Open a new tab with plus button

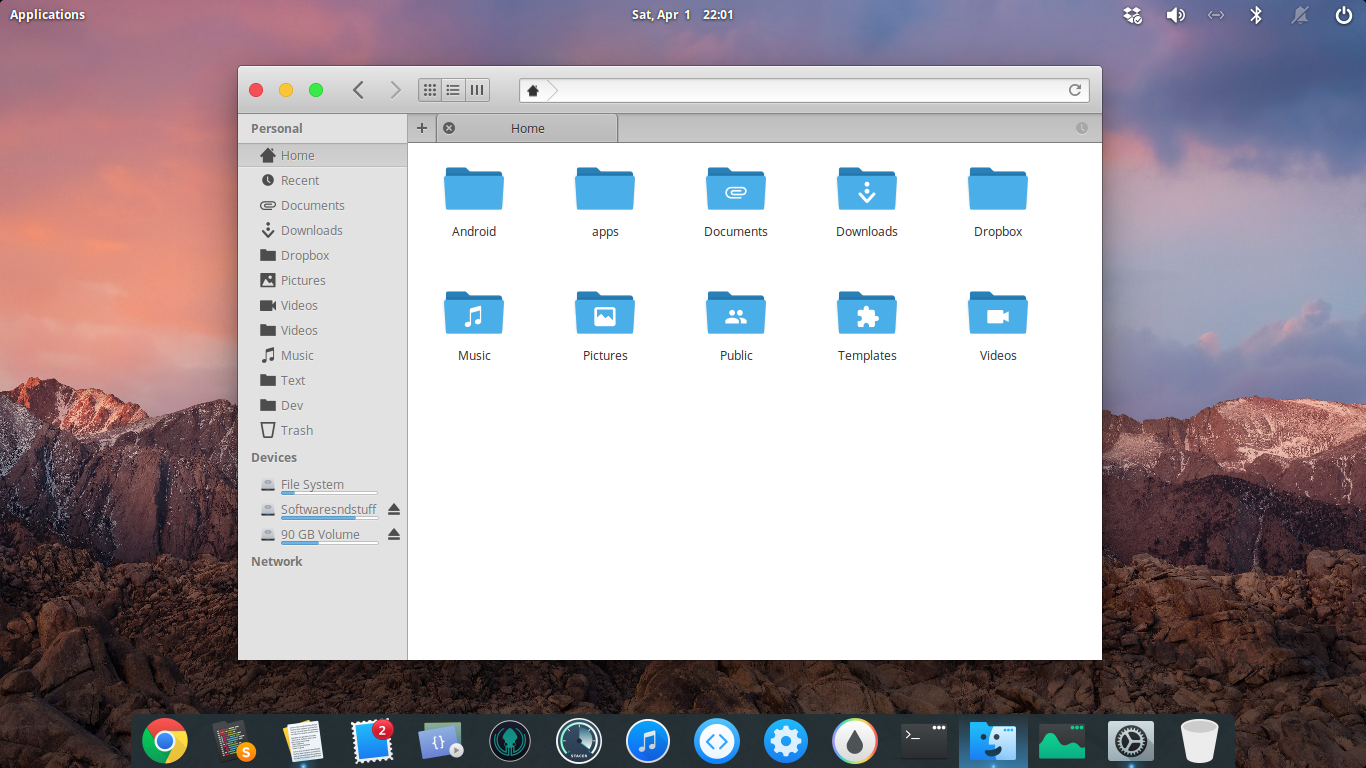pos(422,128)
